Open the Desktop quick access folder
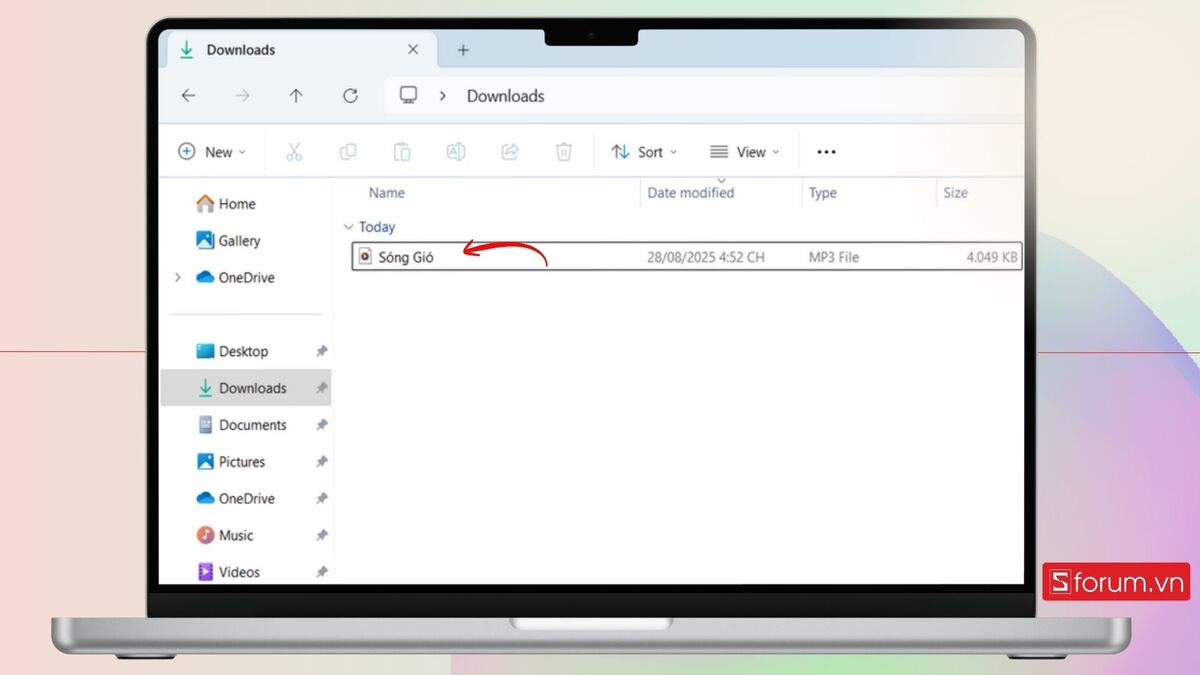Image resolution: width=1200 pixels, height=675 pixels. click(x=232, y=351)
